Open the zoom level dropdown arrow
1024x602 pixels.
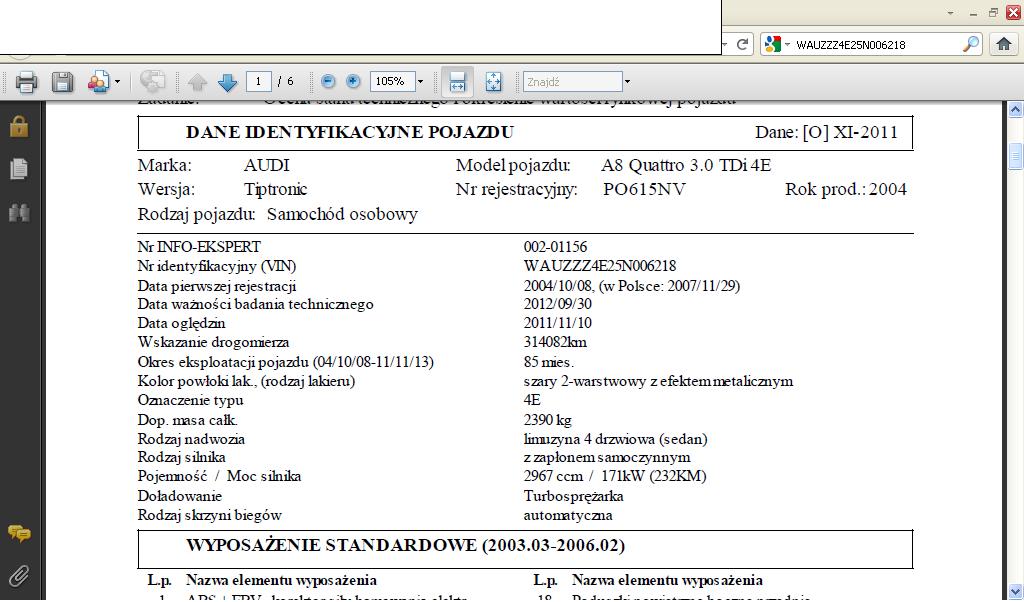coord(420,82)
